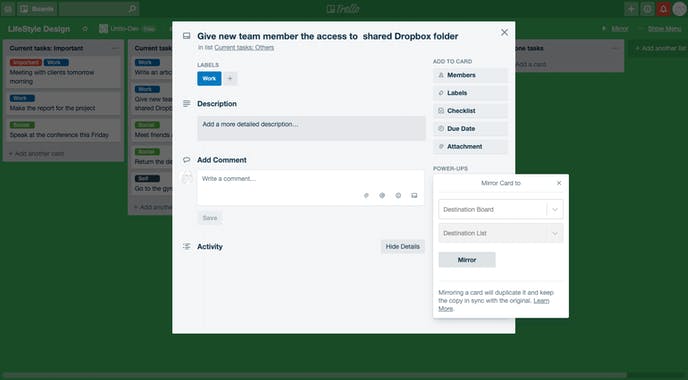This screenshot has height=380, width=688.
Task: Click 'Add a card' in the Done tasks list
Action: click(530, 64)
